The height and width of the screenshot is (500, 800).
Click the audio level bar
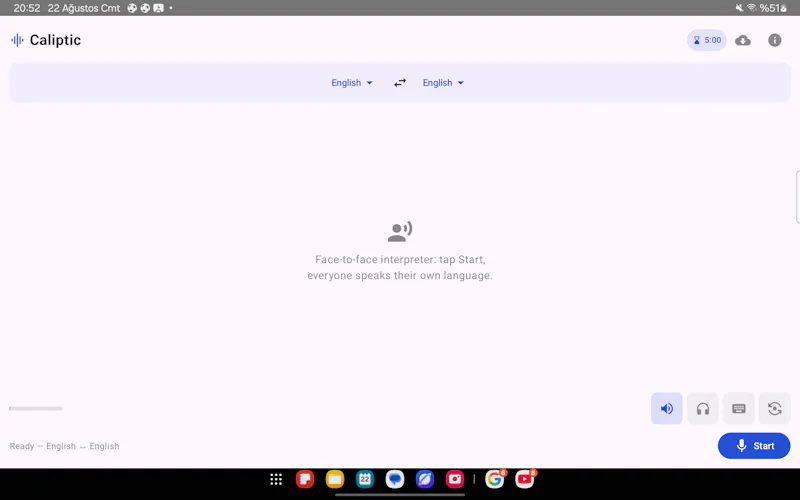(36, 408)
